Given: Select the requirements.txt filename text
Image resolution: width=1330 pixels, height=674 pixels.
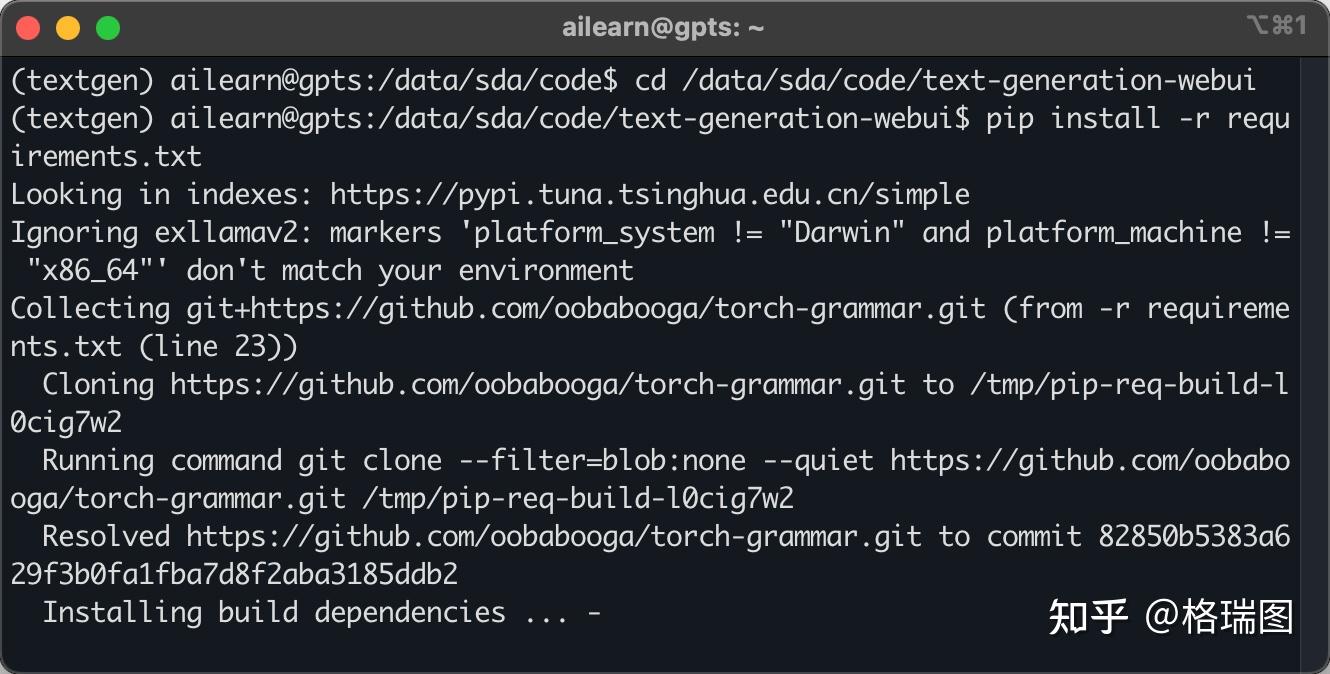Looking at the screenshot, I should click(103, 156).
